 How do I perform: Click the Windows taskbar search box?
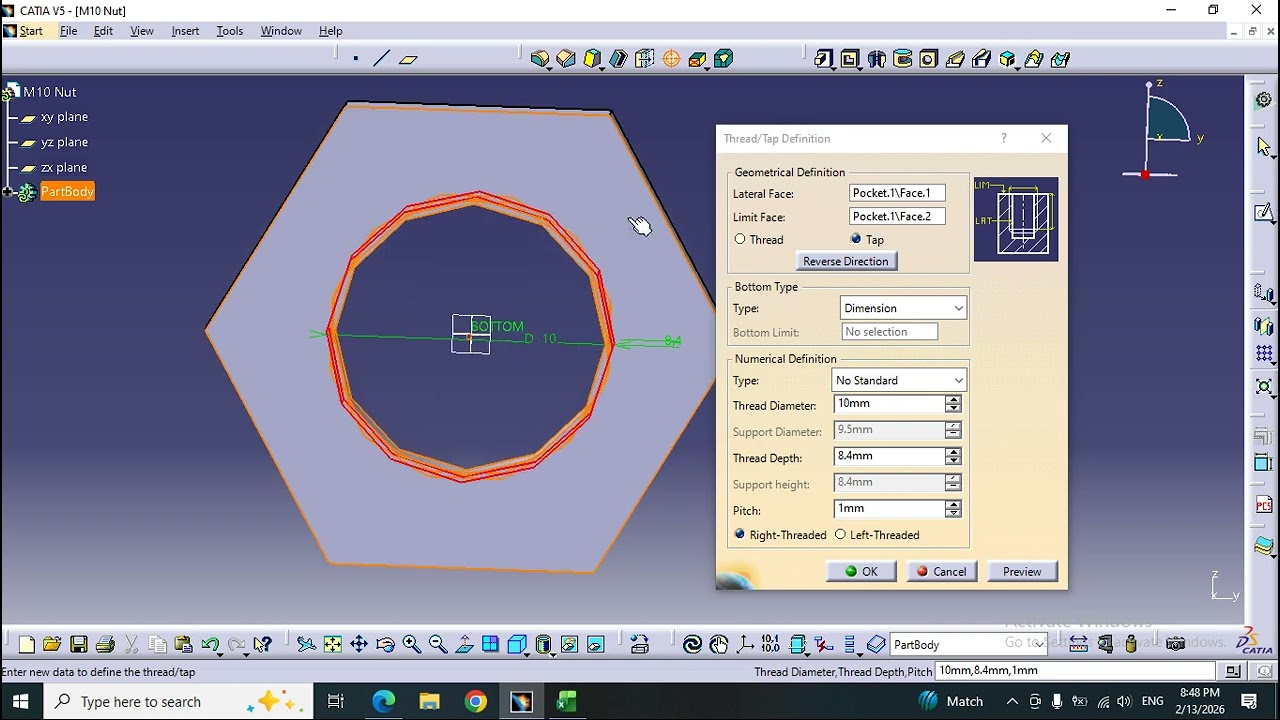tap(178, 701)
